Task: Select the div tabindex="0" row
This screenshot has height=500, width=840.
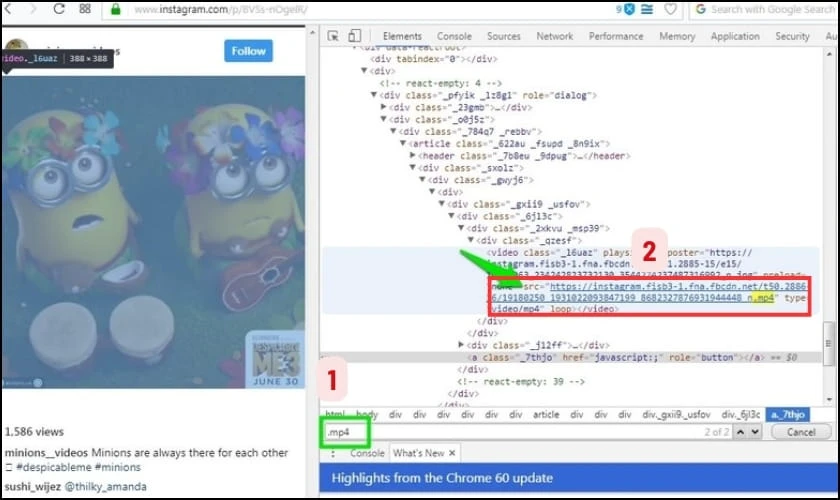Action: 434,59
